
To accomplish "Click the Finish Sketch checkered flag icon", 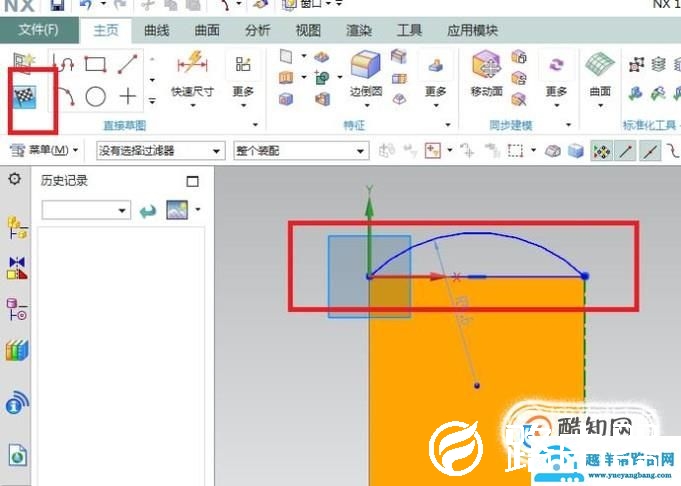I will tap(25, 96).
